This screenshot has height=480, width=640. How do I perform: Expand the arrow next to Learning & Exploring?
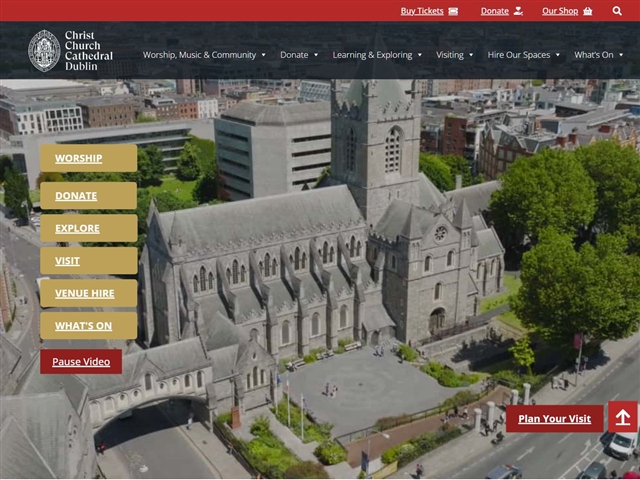[420, 55]
